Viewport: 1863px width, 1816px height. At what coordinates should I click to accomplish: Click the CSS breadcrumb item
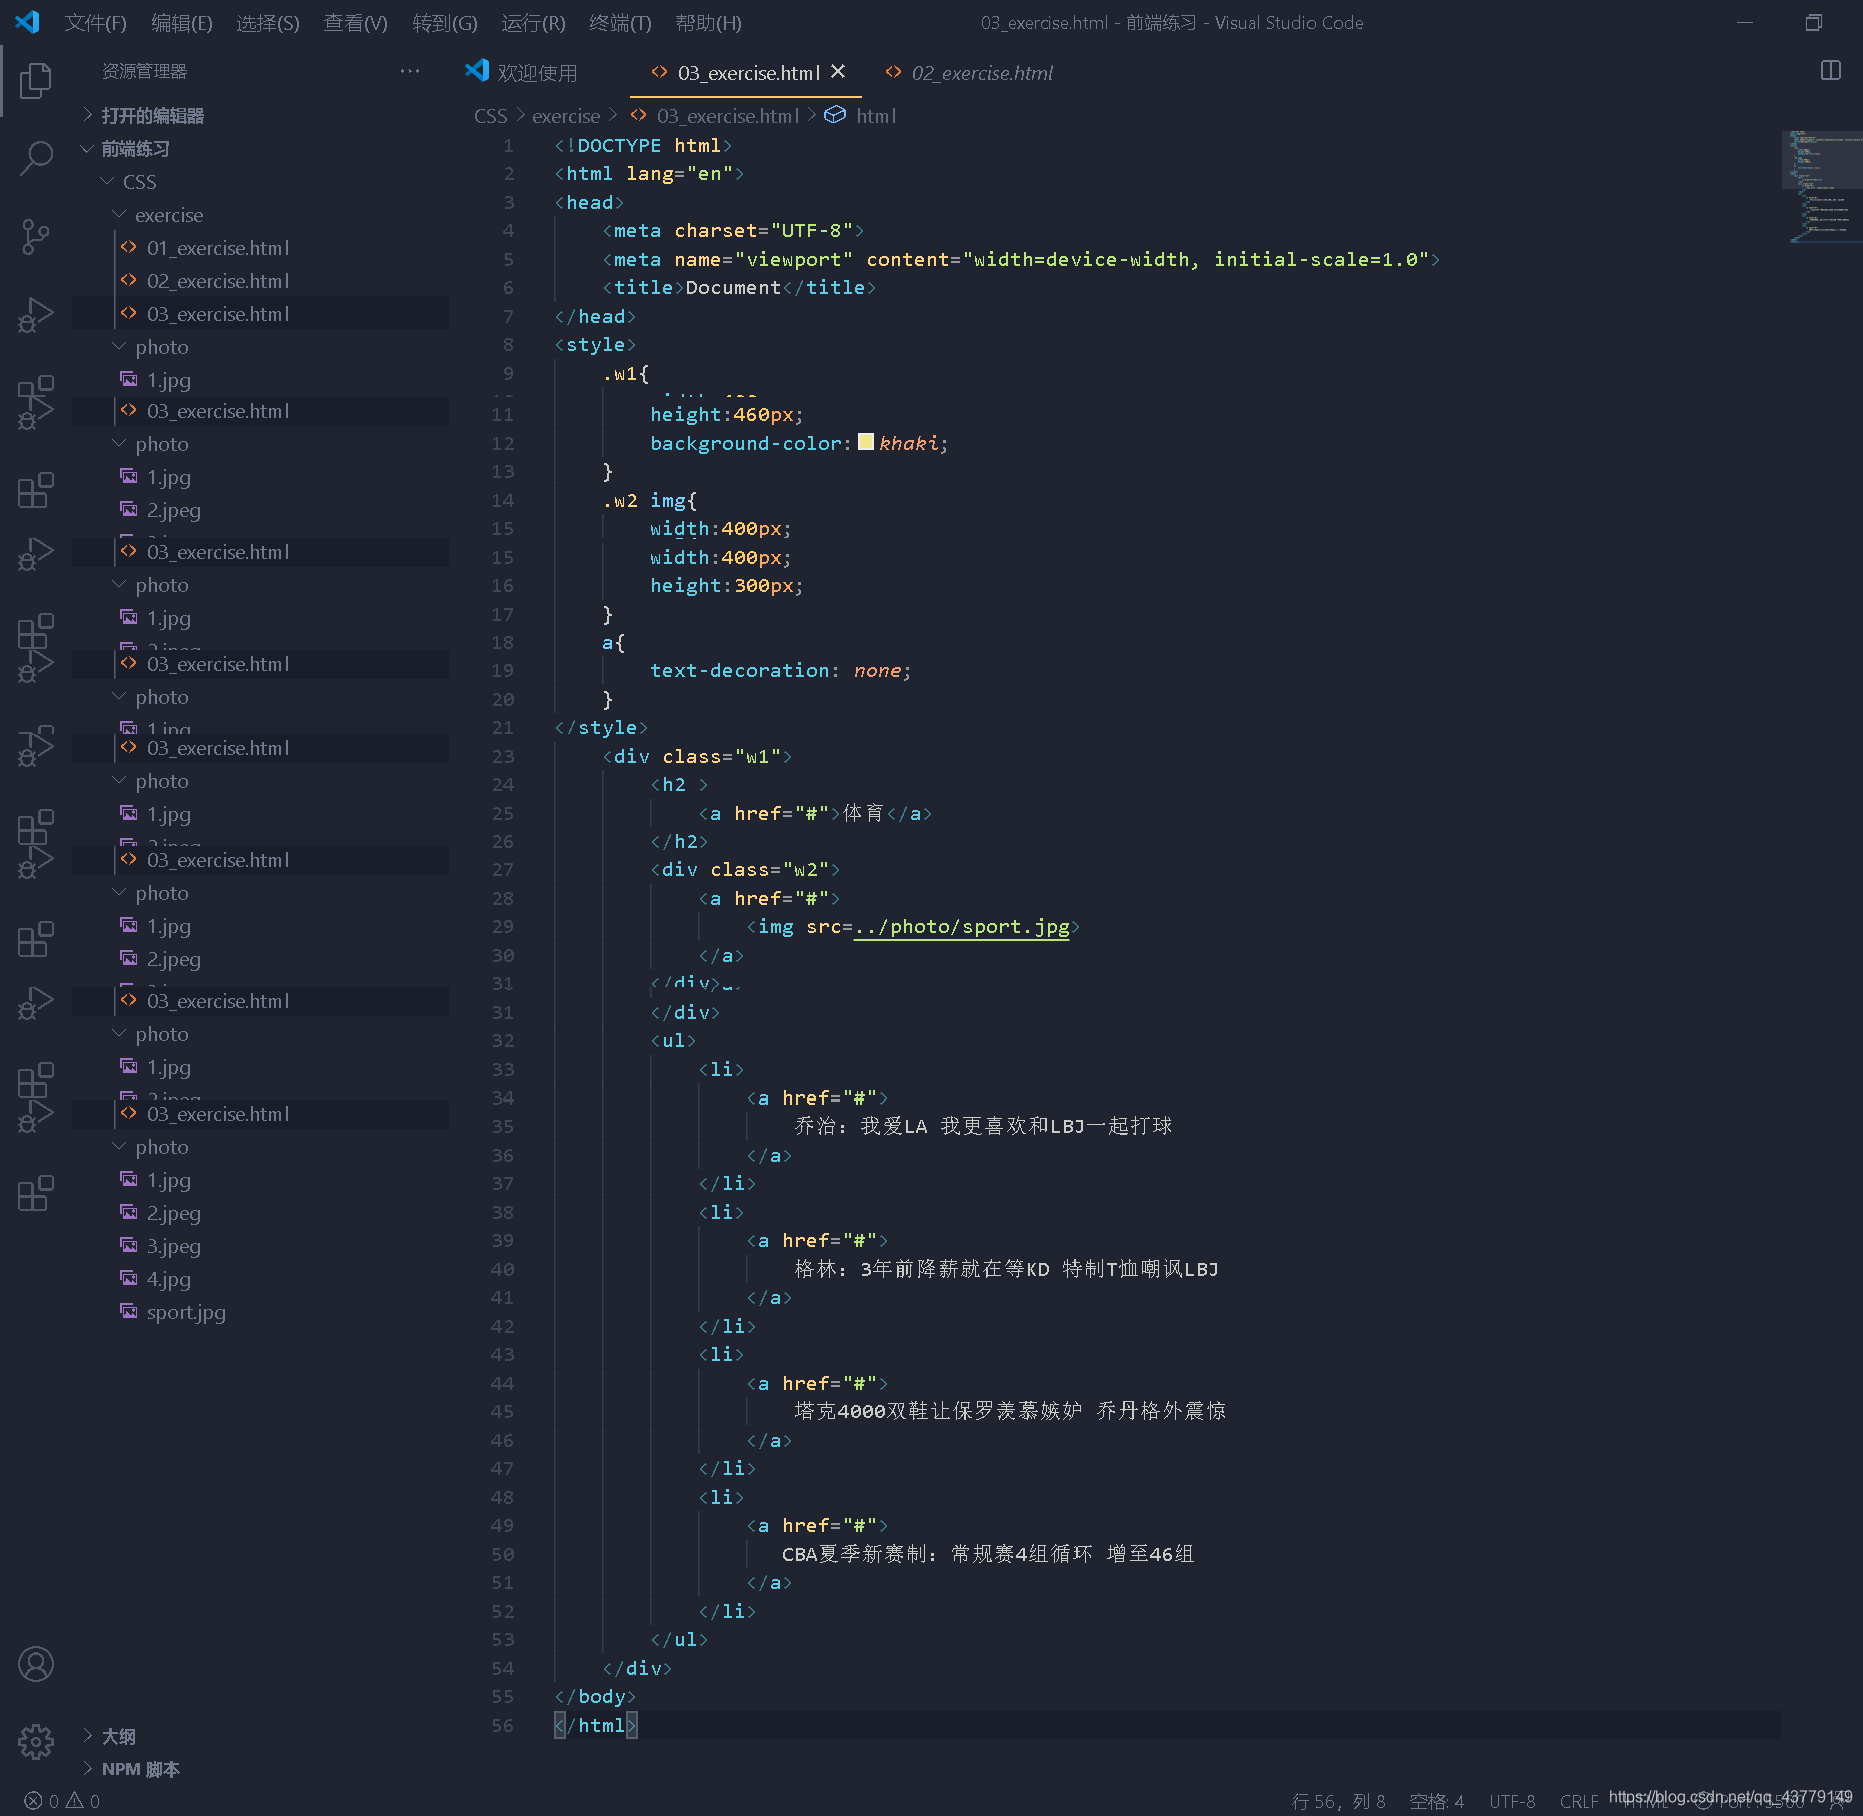click(490, 116)
